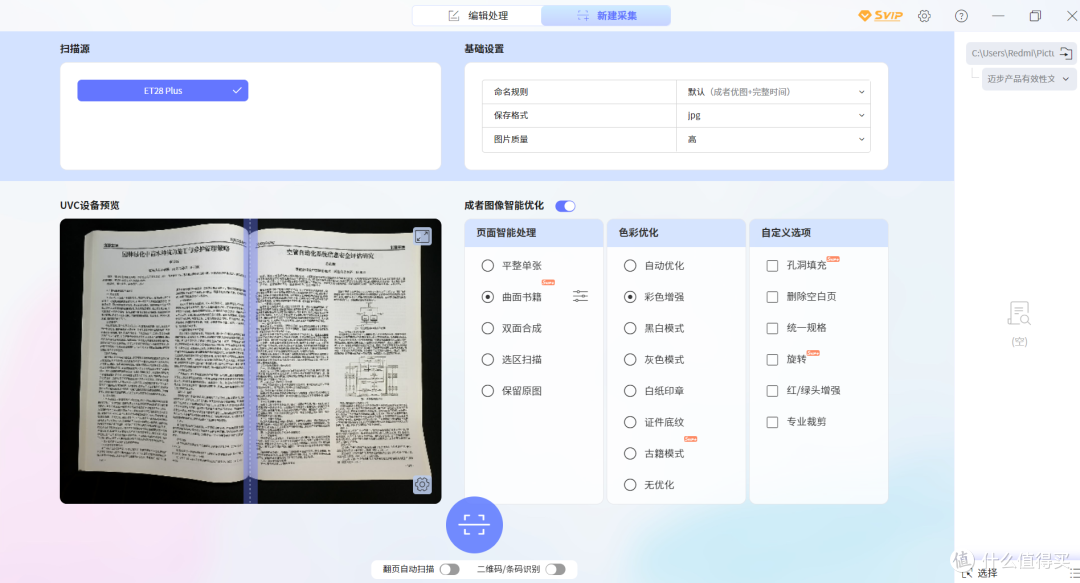
Task: Check the 统一规格 checkbox
Action: pyautogui.click(x=772, y=328)
